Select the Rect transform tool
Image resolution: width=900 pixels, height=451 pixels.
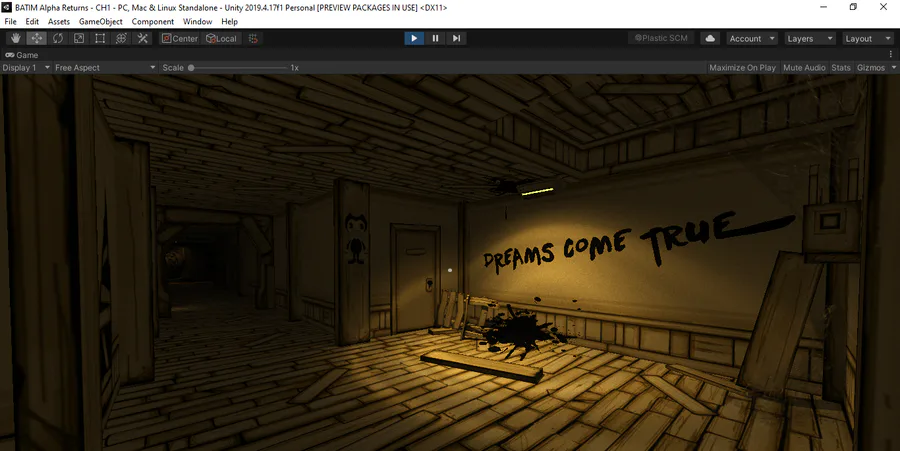pyautogui.click(x=100, y=38)
